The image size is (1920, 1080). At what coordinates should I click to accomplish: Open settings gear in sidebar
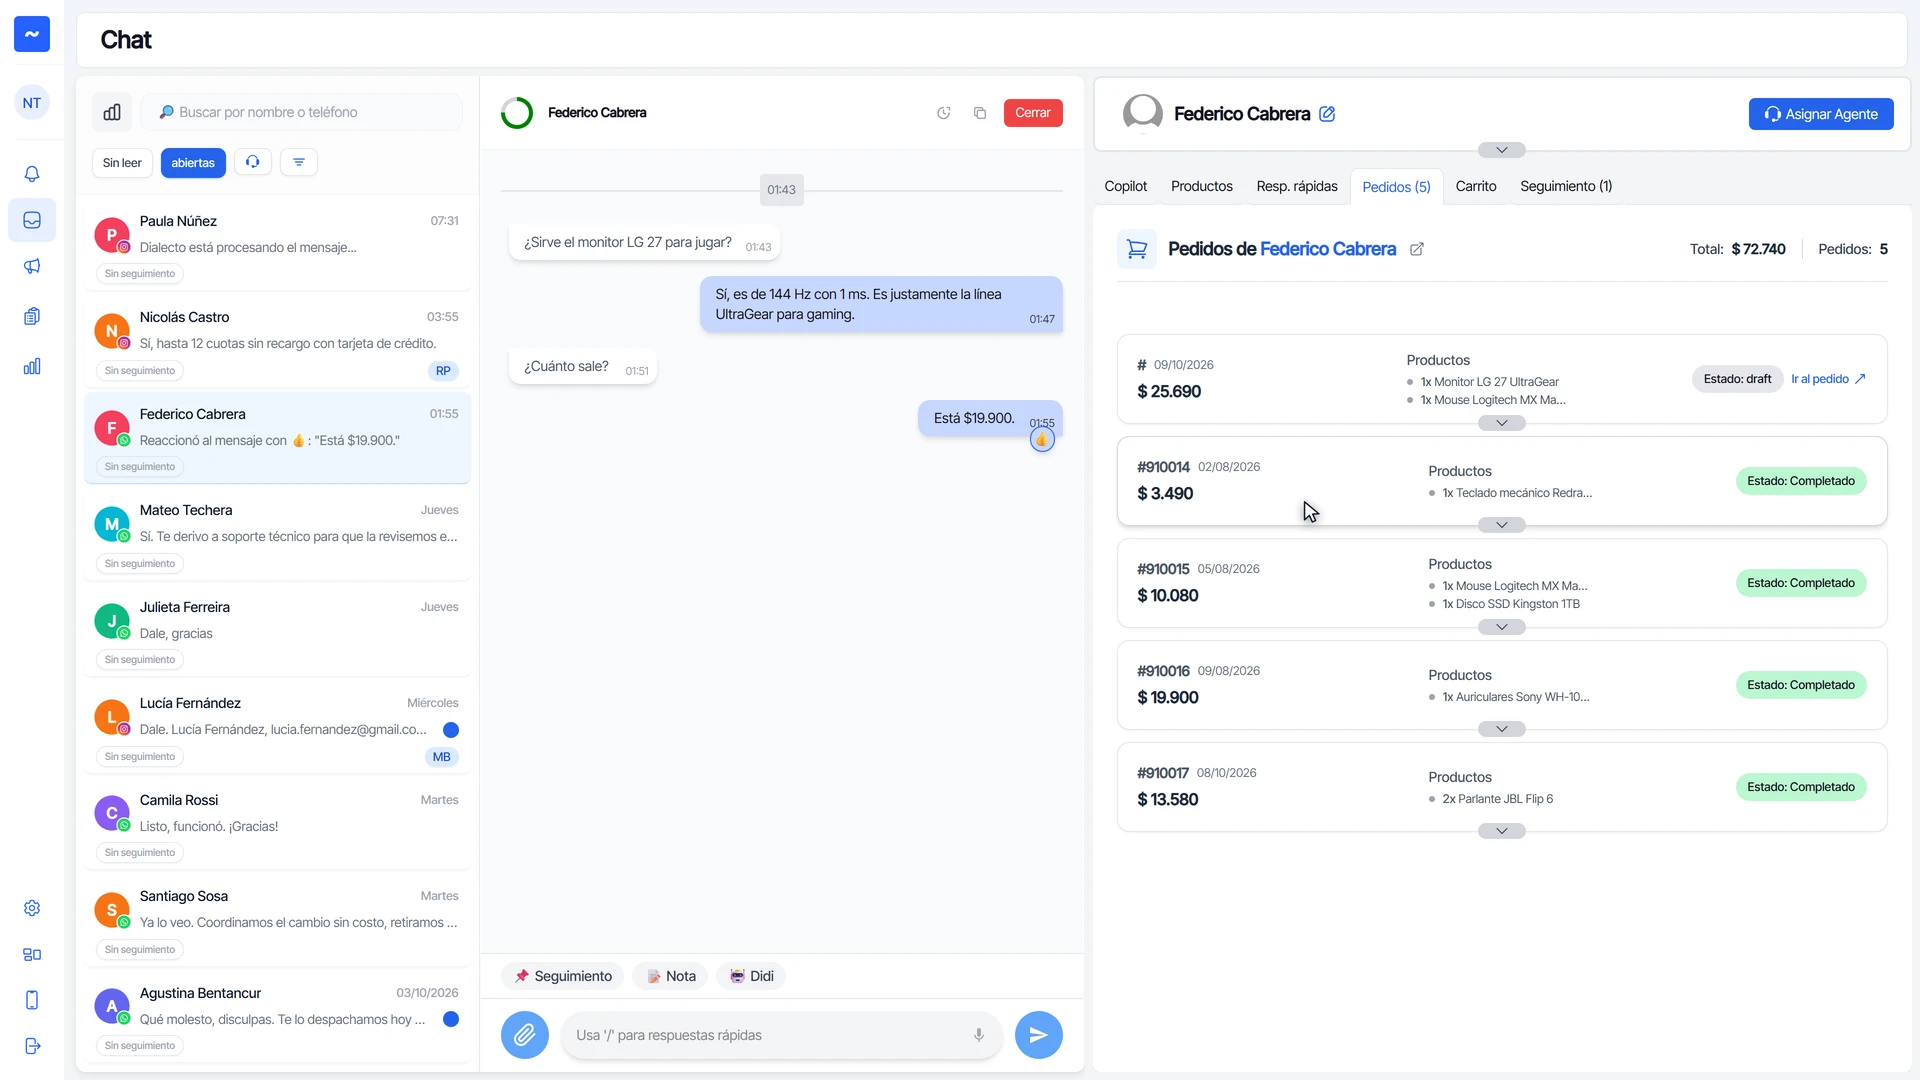pyautogui.click(x=32, y=908)
